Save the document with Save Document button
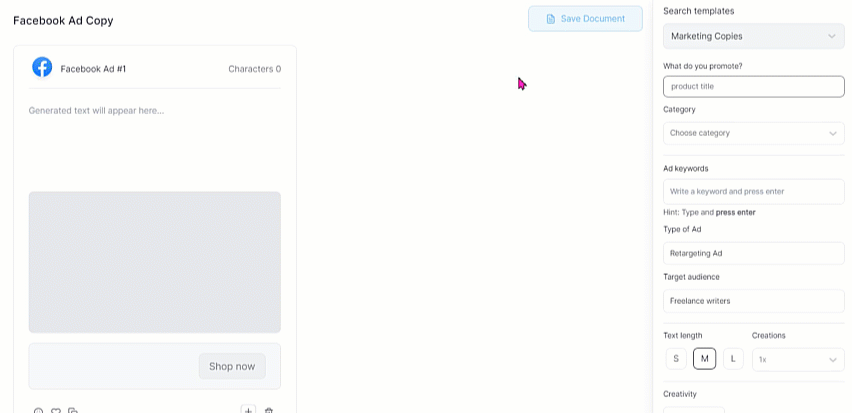Viewport: 852px width, 413px height. [x=585, y=19]
